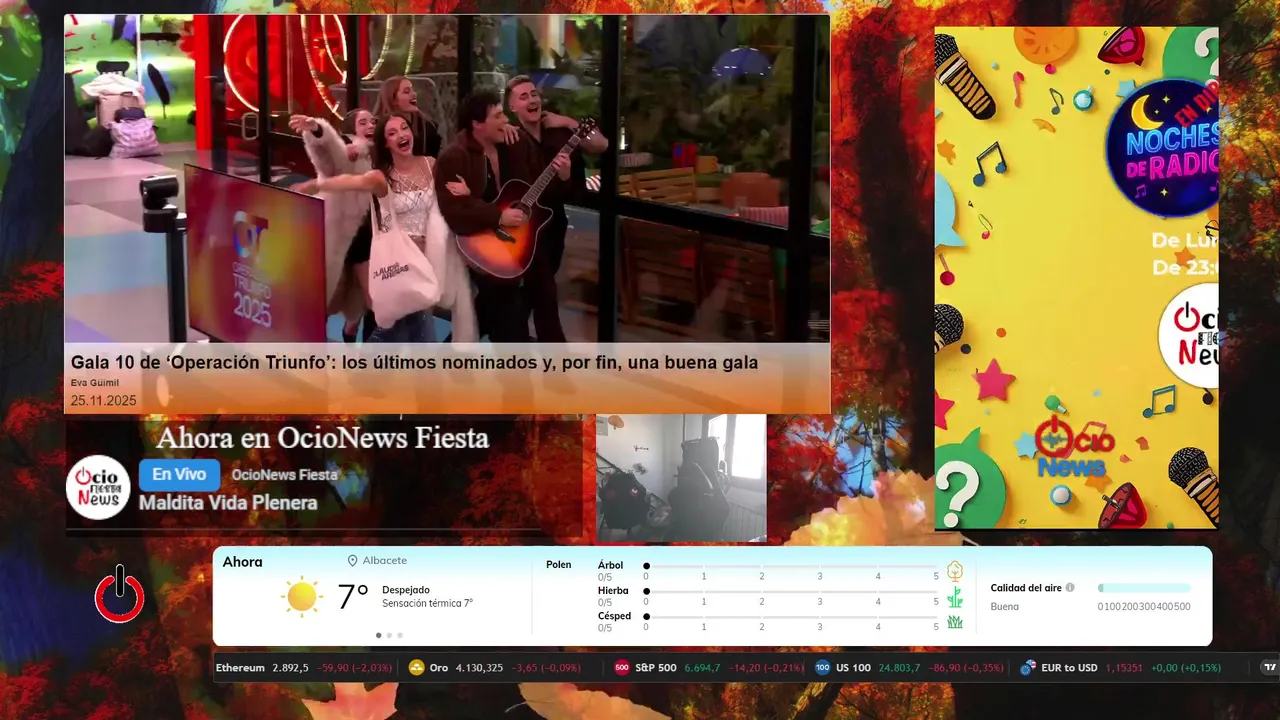Image resolution: width=1280 pixels, height=720 pixels.
Task: Open the Operación Triunfo gala headline
Action: coord(414,363)
